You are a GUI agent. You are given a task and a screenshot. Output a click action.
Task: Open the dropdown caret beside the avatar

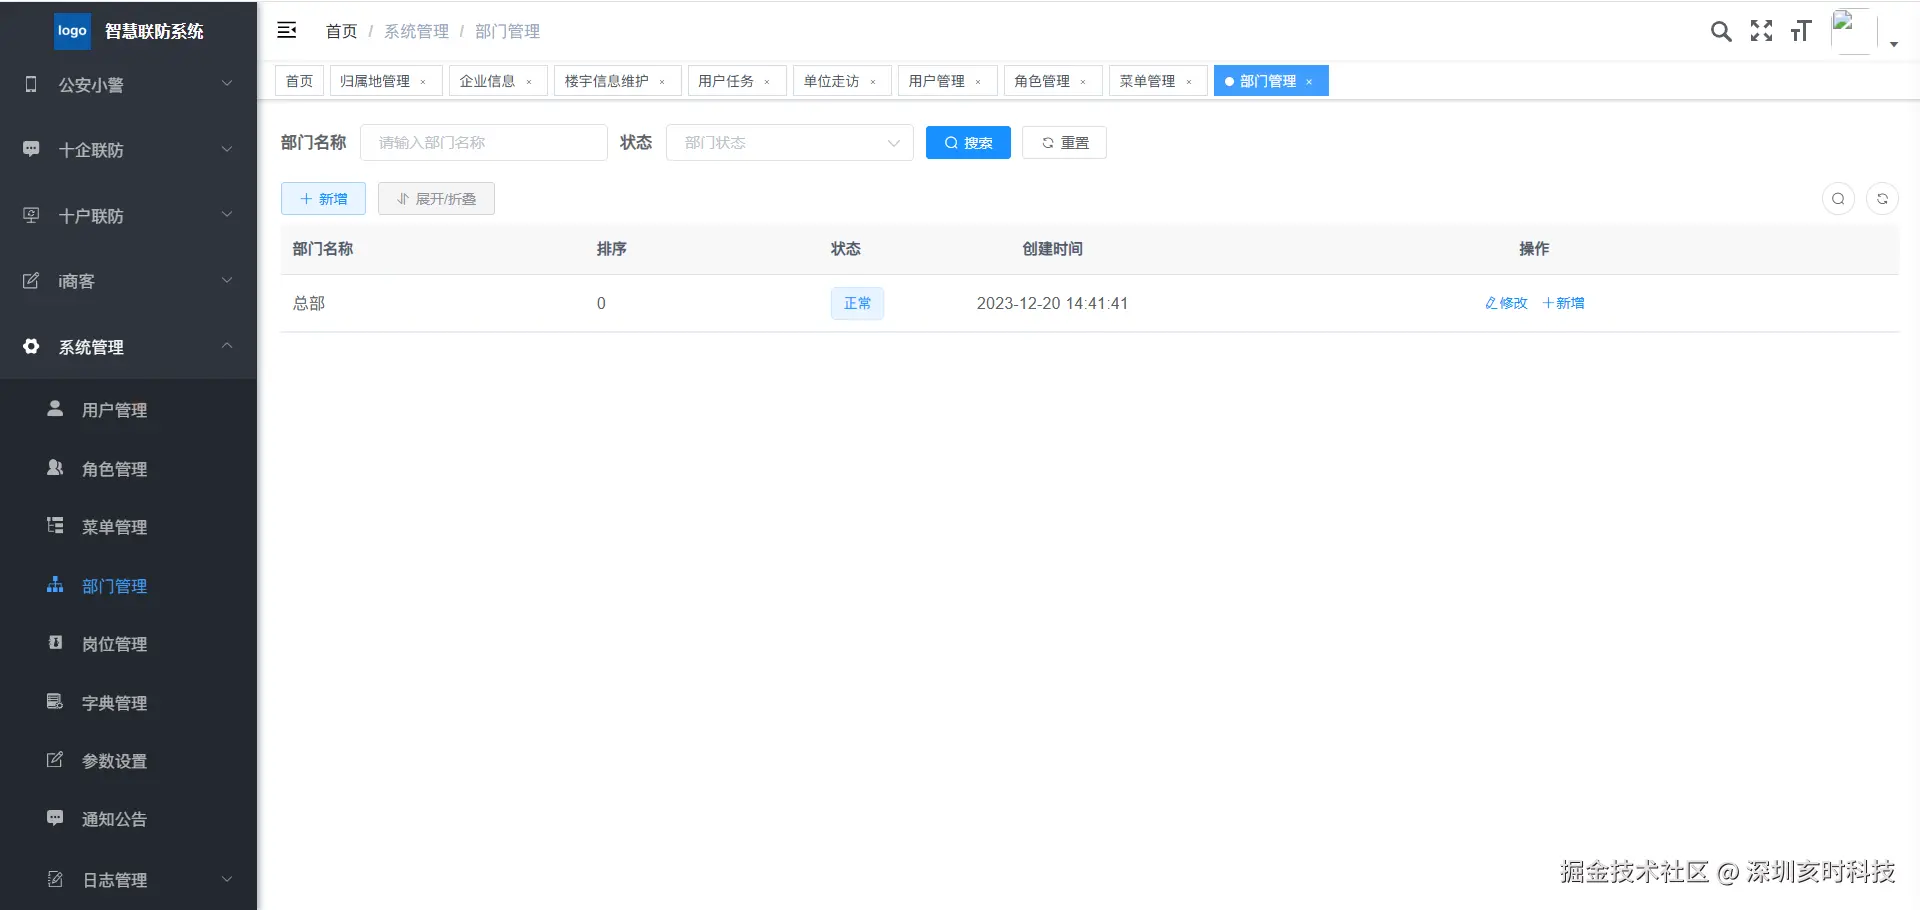click(x=1894, y=44)
